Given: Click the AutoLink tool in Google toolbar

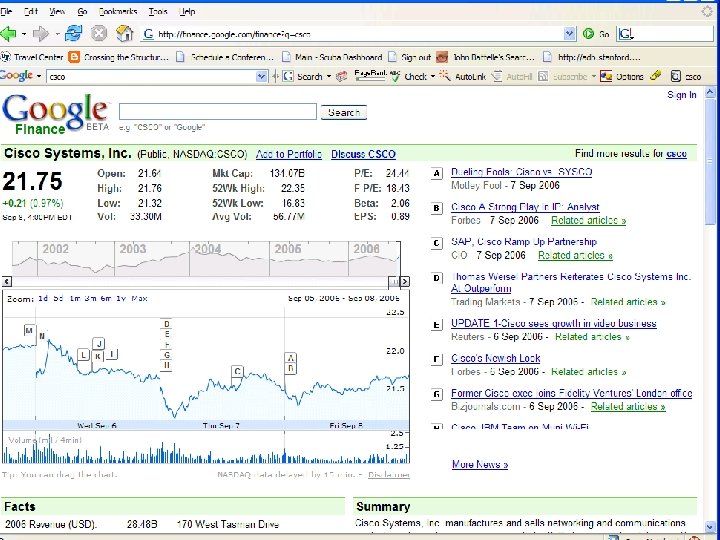Looking at the screenshot, I should coord(463,76).
